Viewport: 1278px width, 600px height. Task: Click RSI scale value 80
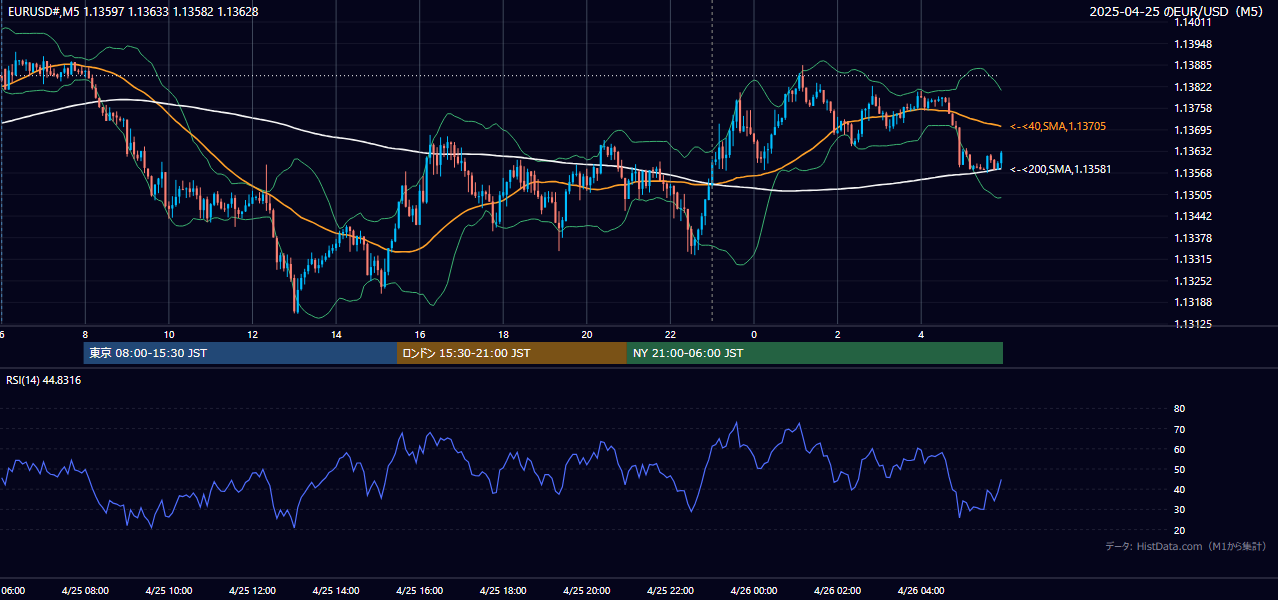point(1179,409)
